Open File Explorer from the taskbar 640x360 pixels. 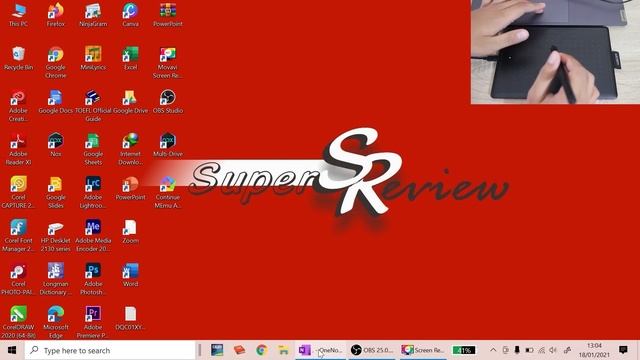point(283,350)
